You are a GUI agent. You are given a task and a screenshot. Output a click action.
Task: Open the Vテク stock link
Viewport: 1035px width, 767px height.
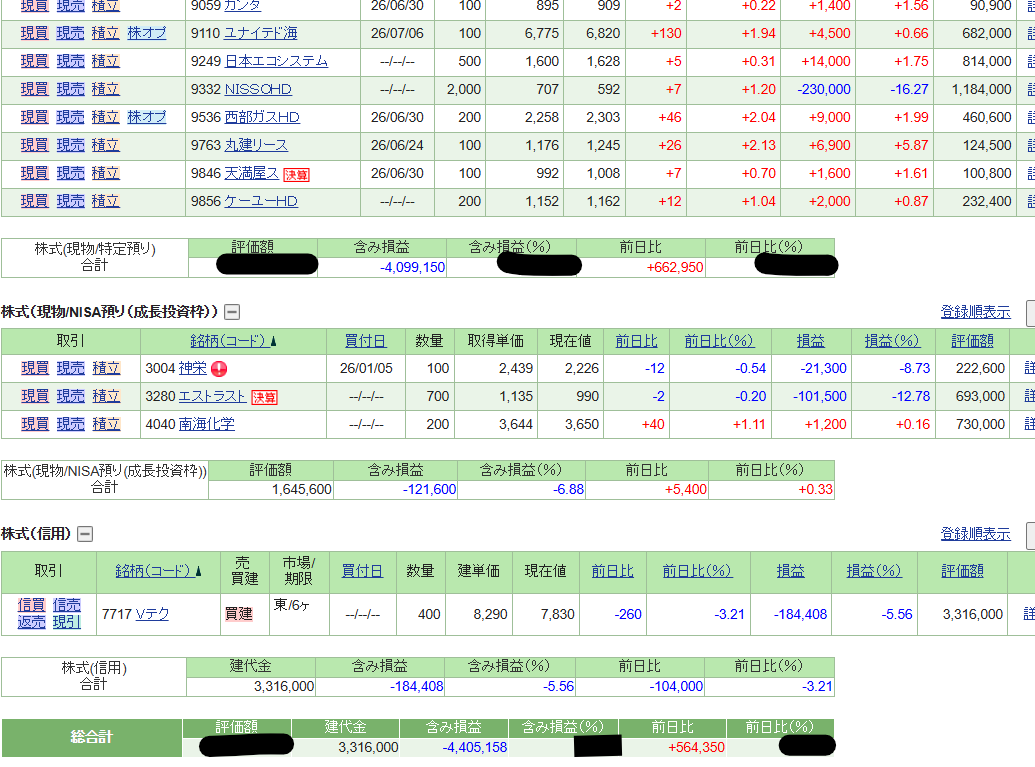152,615
